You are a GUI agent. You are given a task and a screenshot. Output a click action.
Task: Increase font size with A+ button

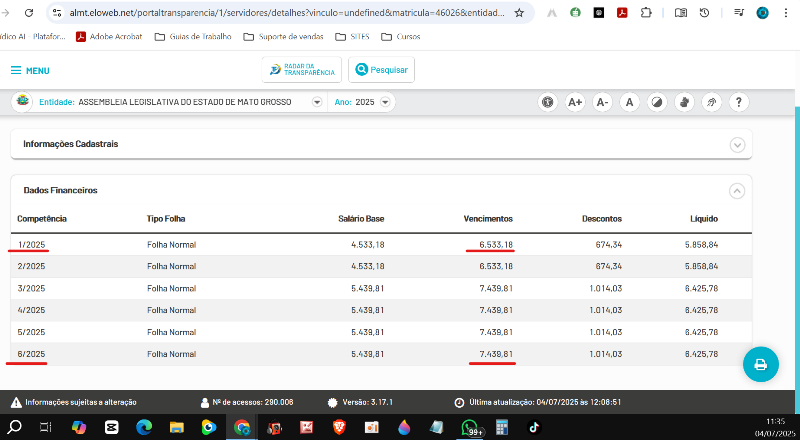click(575, 102)
